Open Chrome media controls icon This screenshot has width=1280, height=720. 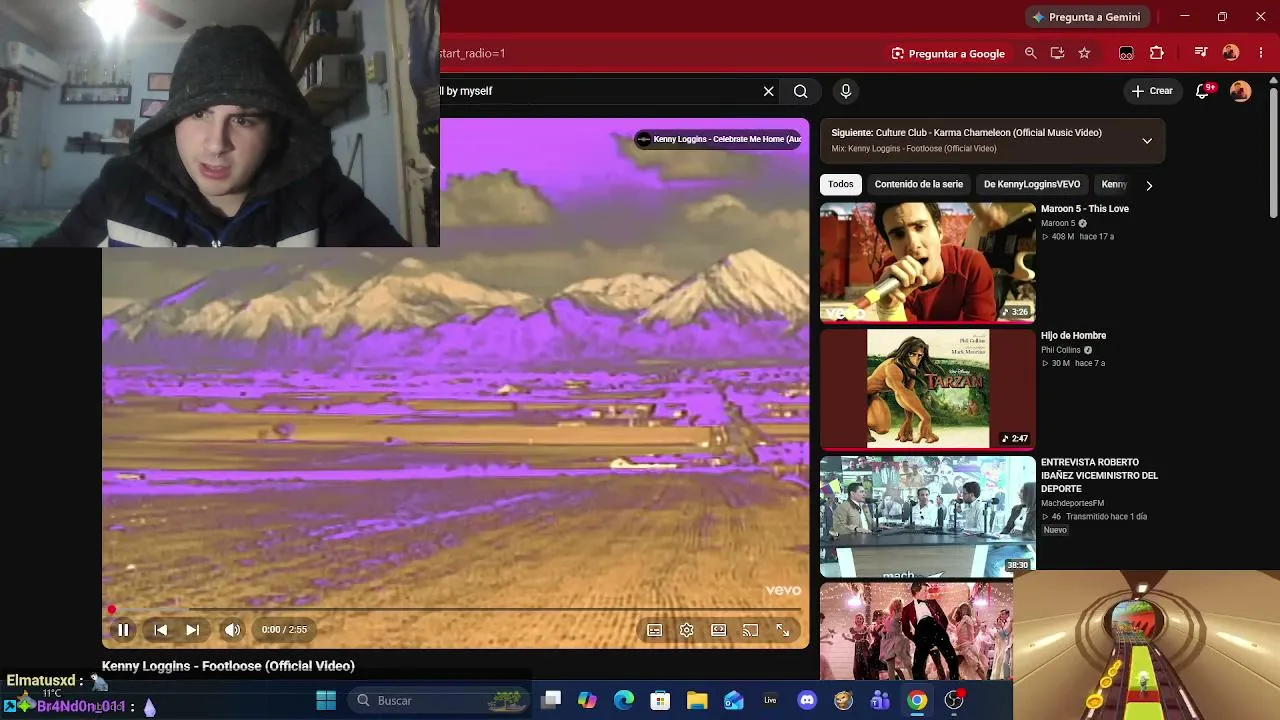(x=1201, y=53)
